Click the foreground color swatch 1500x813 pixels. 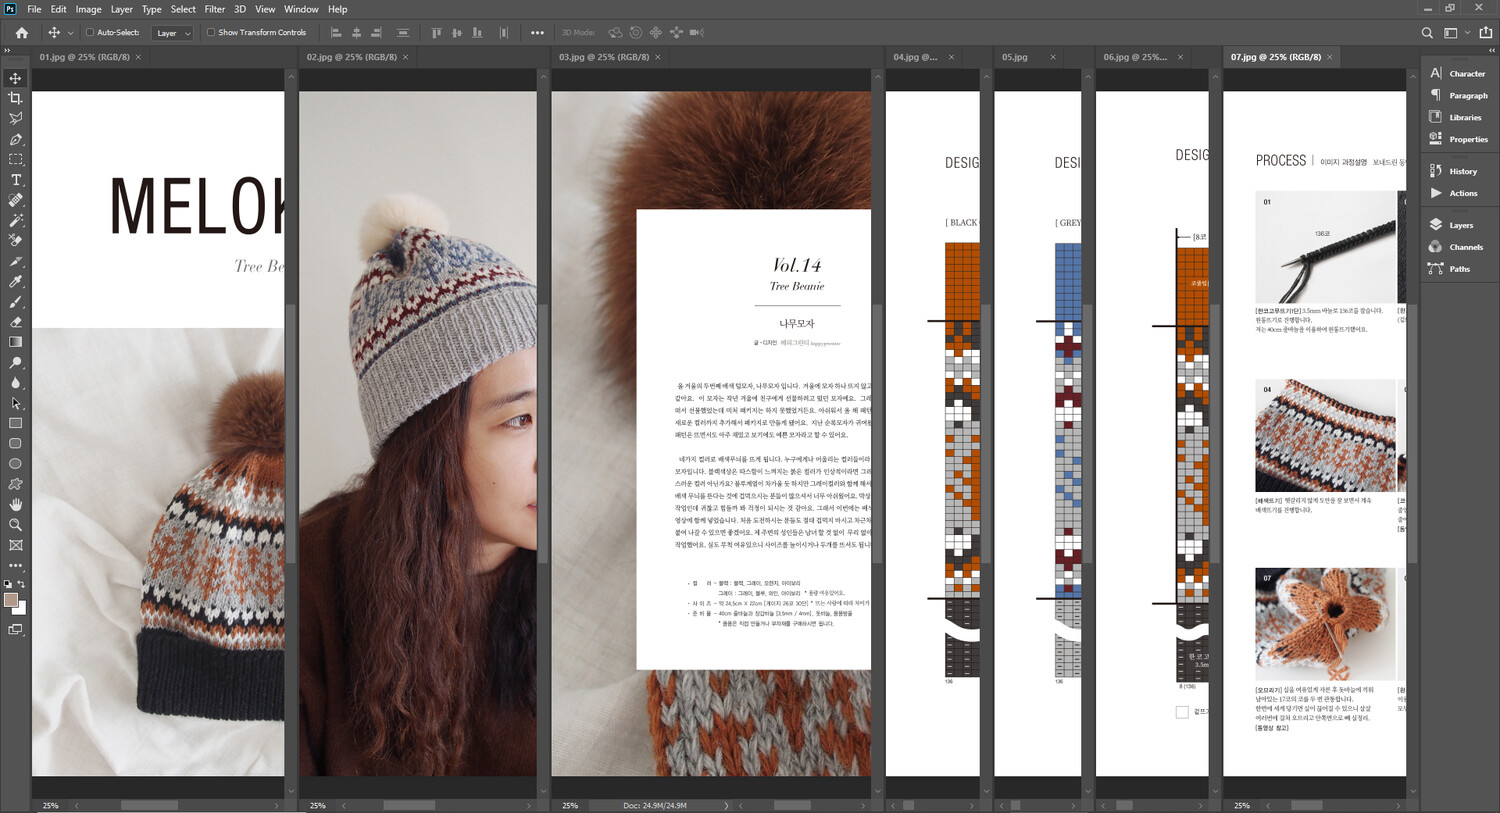click(x=11, y=600)
